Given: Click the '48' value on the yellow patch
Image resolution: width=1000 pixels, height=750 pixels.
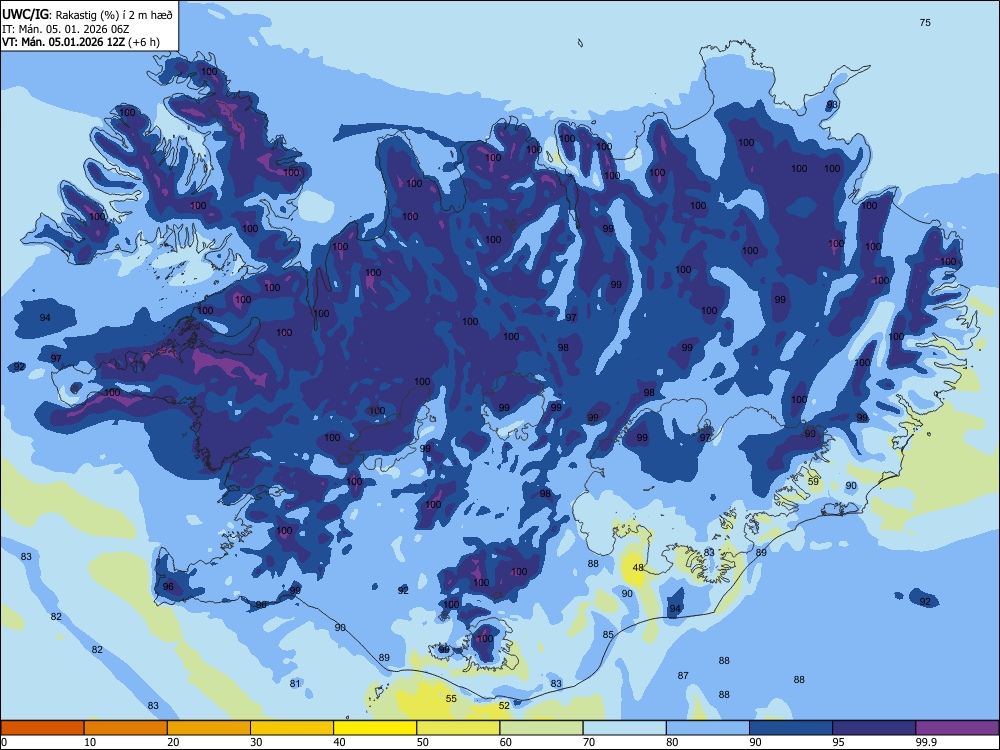Looking at the screenshot, I should tap(638, 568).
